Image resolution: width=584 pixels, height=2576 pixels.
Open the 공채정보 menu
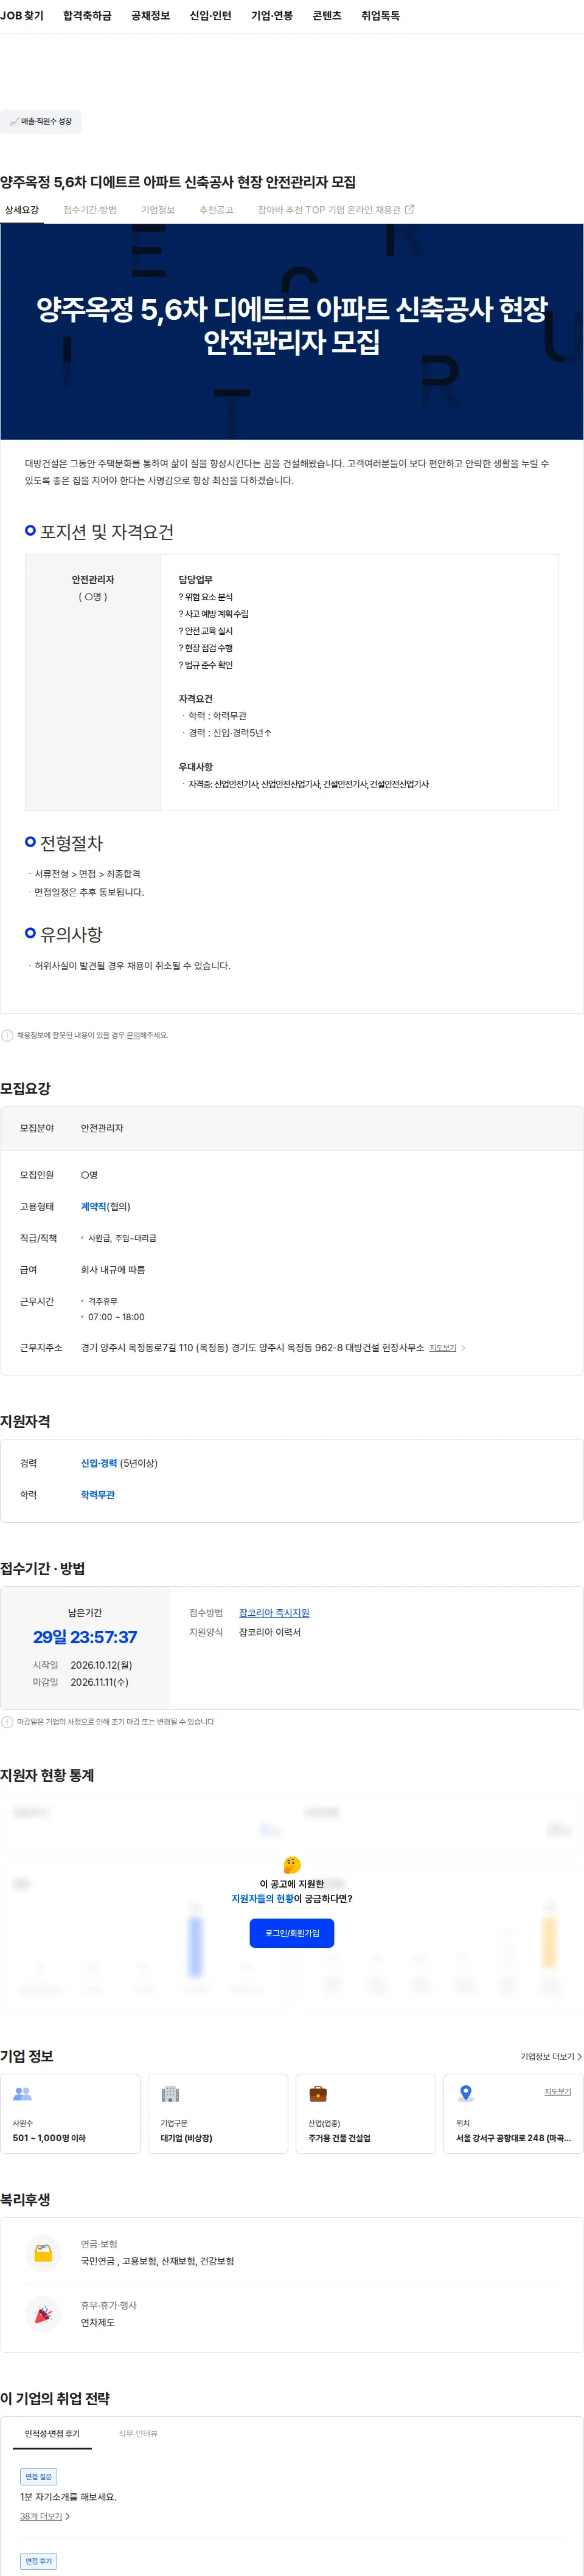click(x=150, y=16)
